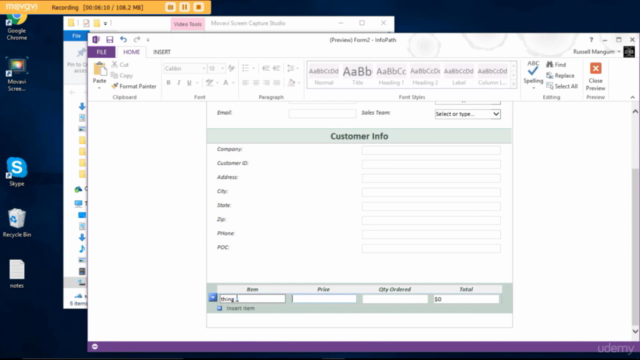Apply the Heading 2 font style

pyautogui.click(x=425, y=75)
